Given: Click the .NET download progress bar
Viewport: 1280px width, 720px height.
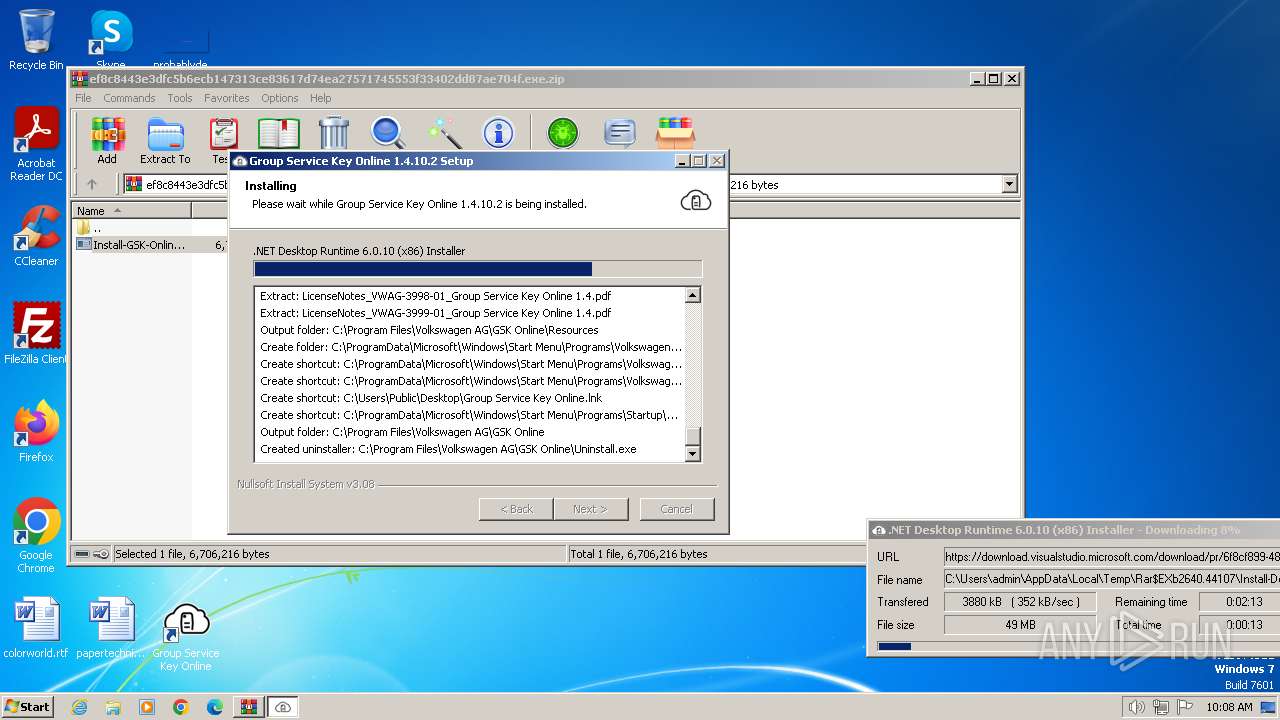Looking at the screenshot, I should [1078, 646].
